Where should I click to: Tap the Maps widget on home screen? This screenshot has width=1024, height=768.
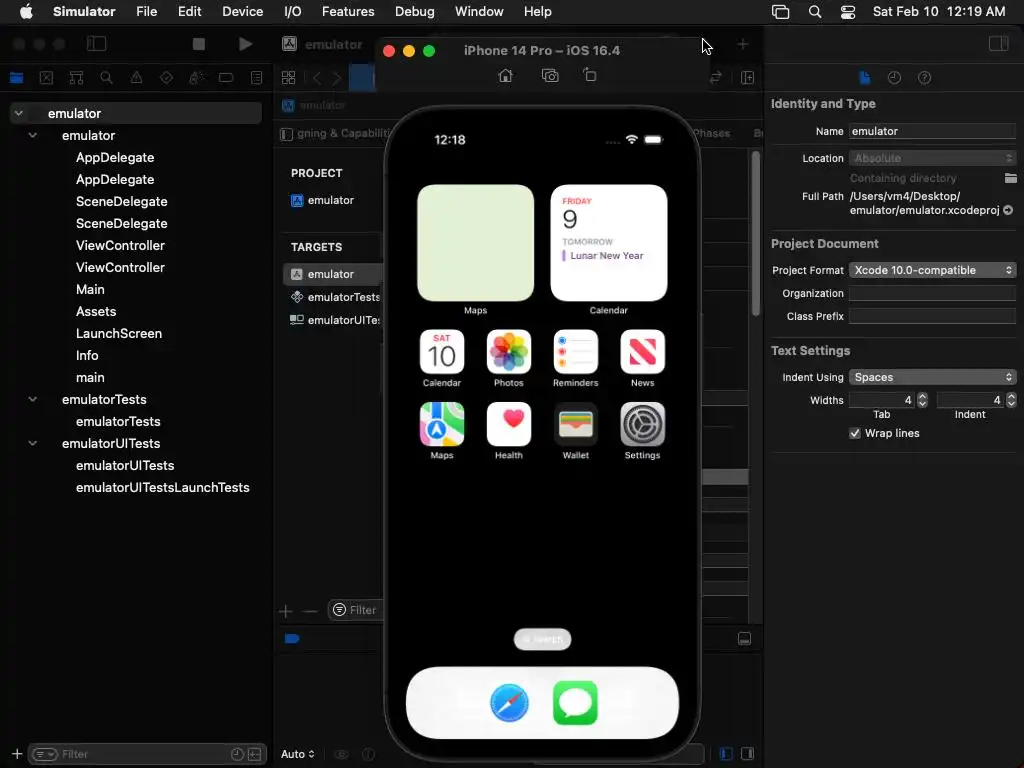click(475, 243)
